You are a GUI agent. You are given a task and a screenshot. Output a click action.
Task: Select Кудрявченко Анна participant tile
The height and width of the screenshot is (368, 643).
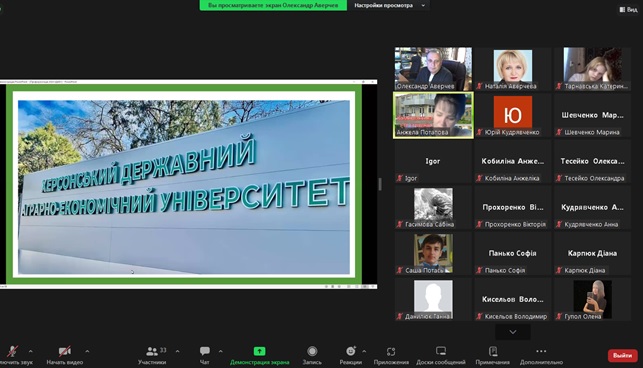(592, 207)
